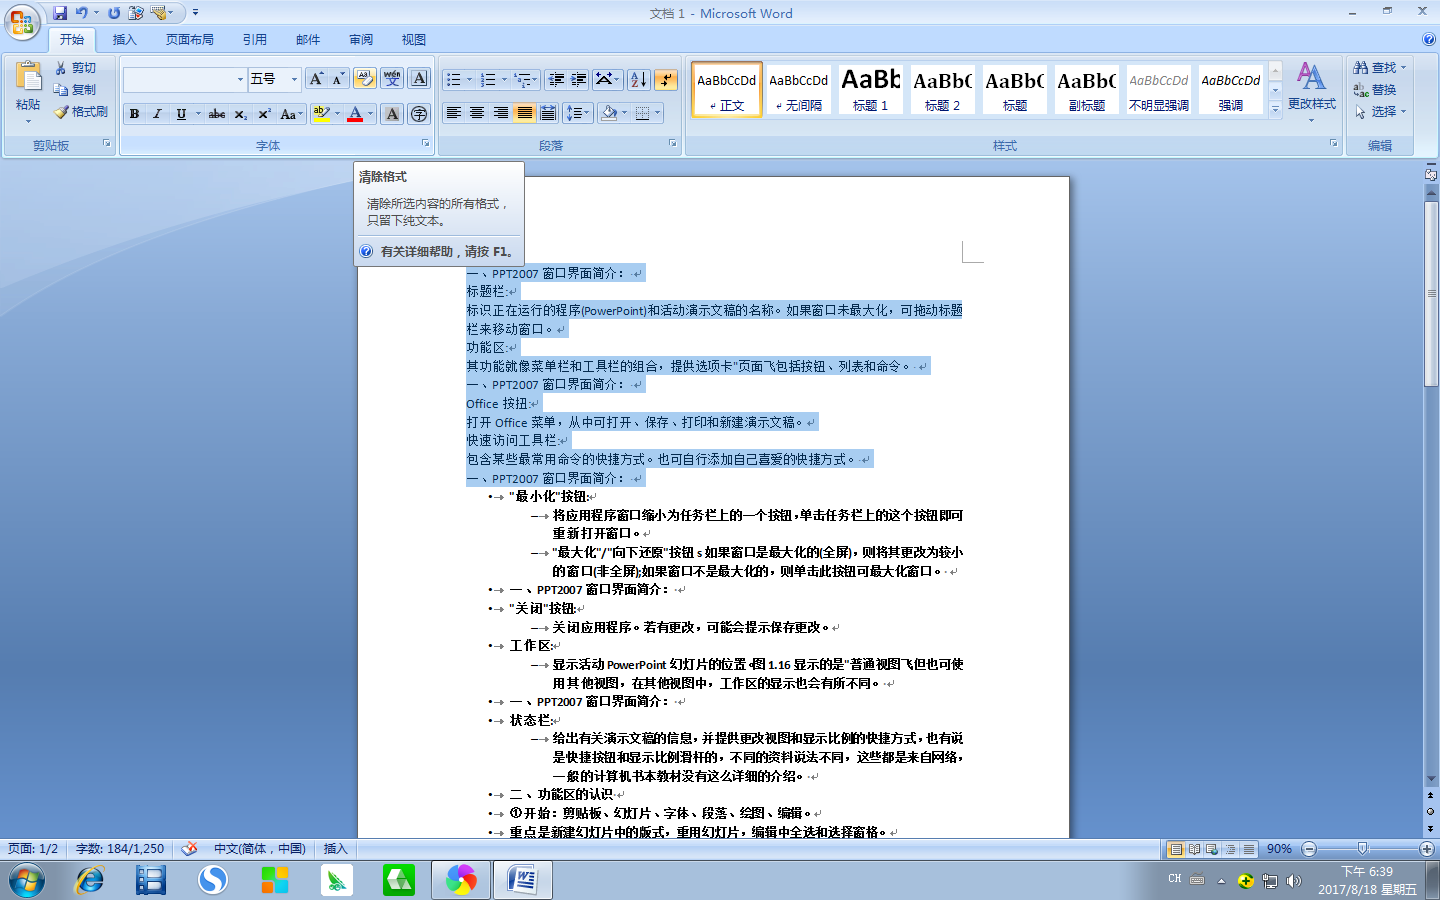Open the 审阅 ribbon tab
The image size is (1440, 900).
tap(361, 40)
